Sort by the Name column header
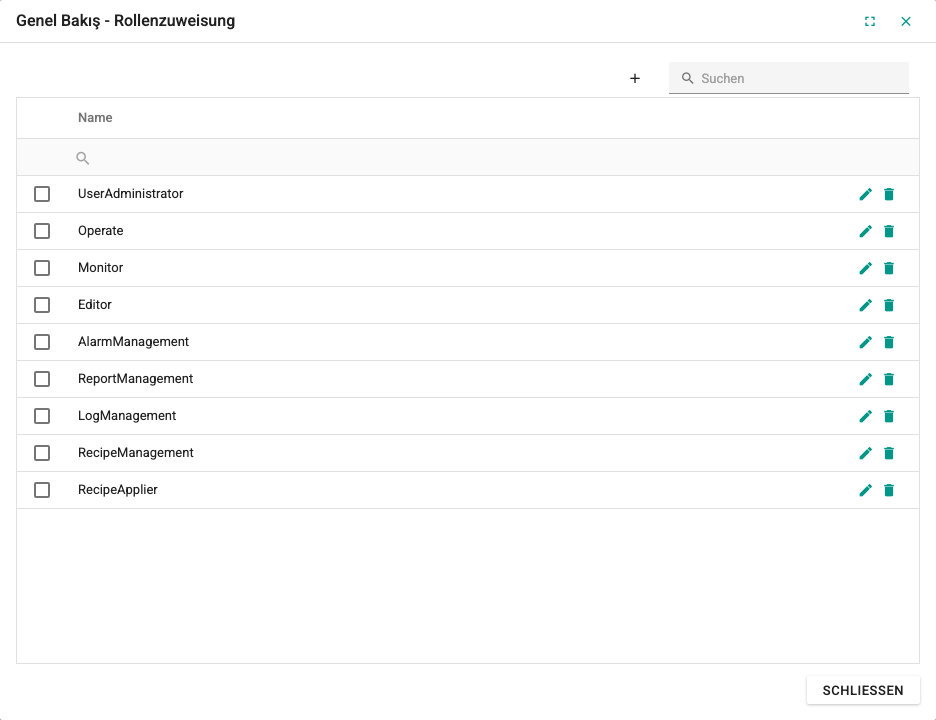Screen dimensions: 936x720 click(95, 118)
